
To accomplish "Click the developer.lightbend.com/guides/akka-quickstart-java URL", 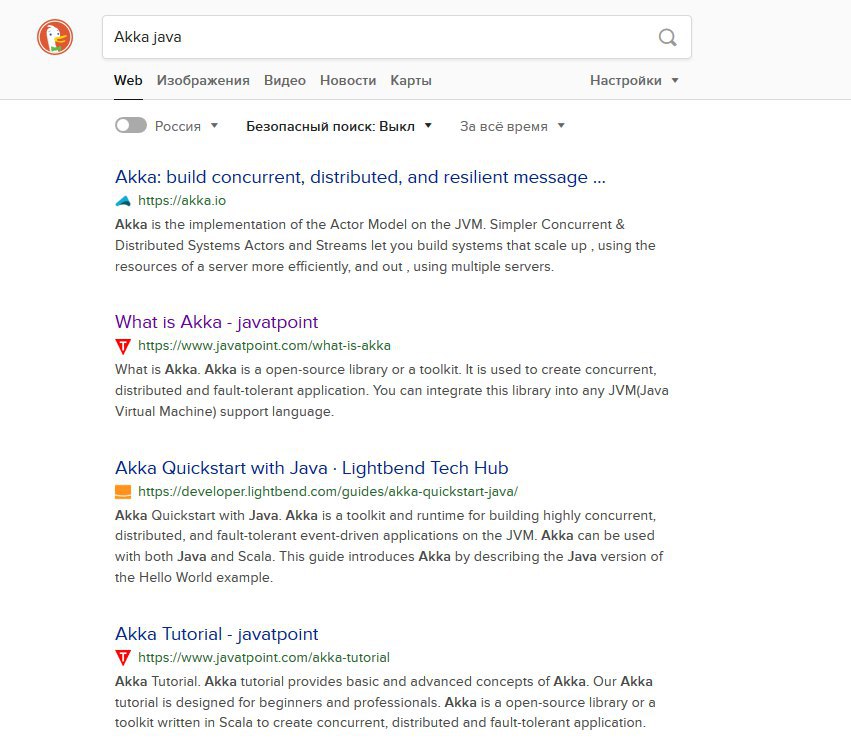I will pyautogui.click(x=328, y=492).
